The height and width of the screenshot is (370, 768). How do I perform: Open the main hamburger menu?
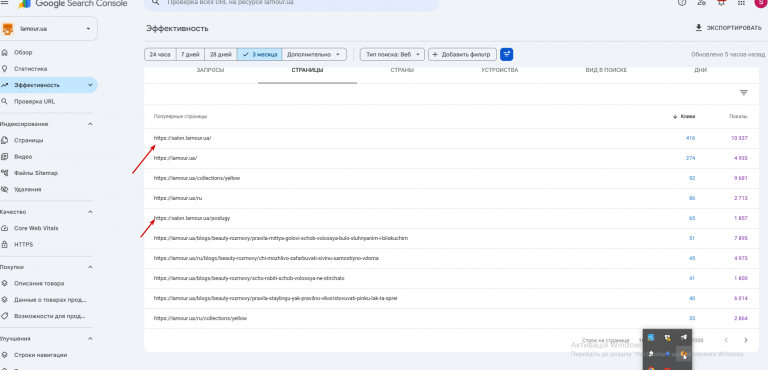tap(4, 2)
